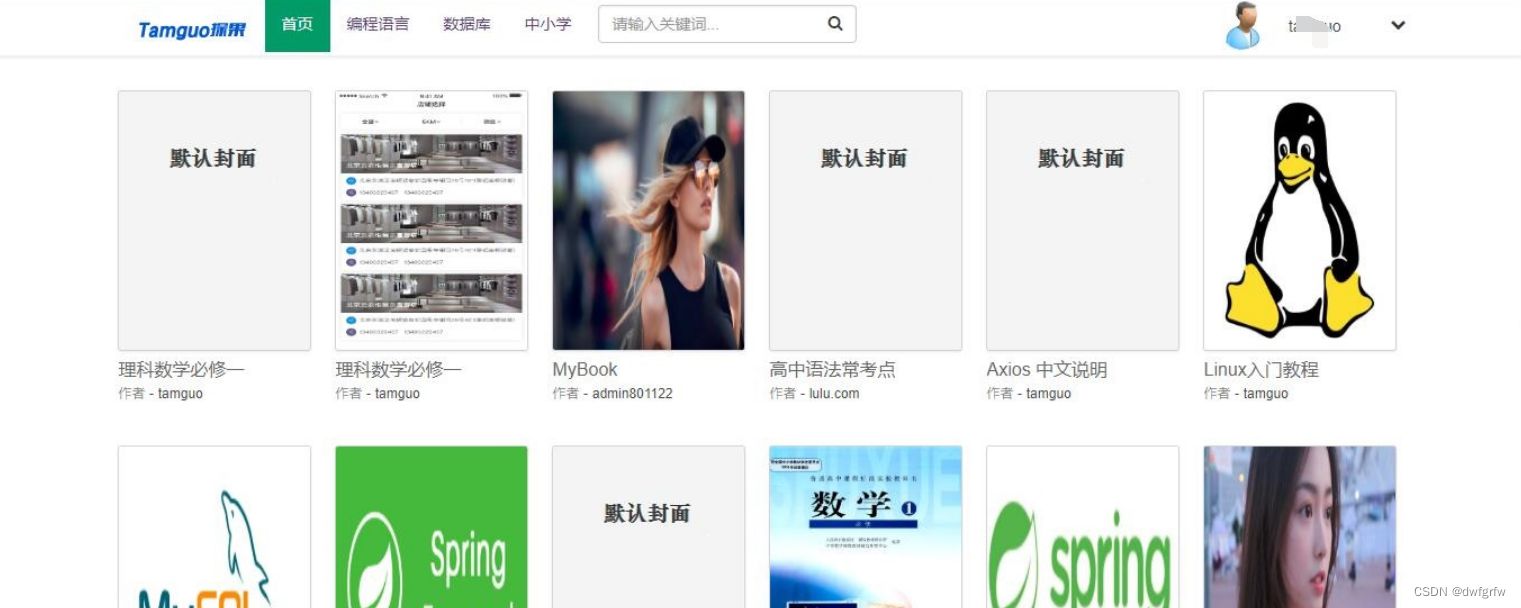Open the 中小学 section
Screen dimensions: 1521x608
click(547, 24)
